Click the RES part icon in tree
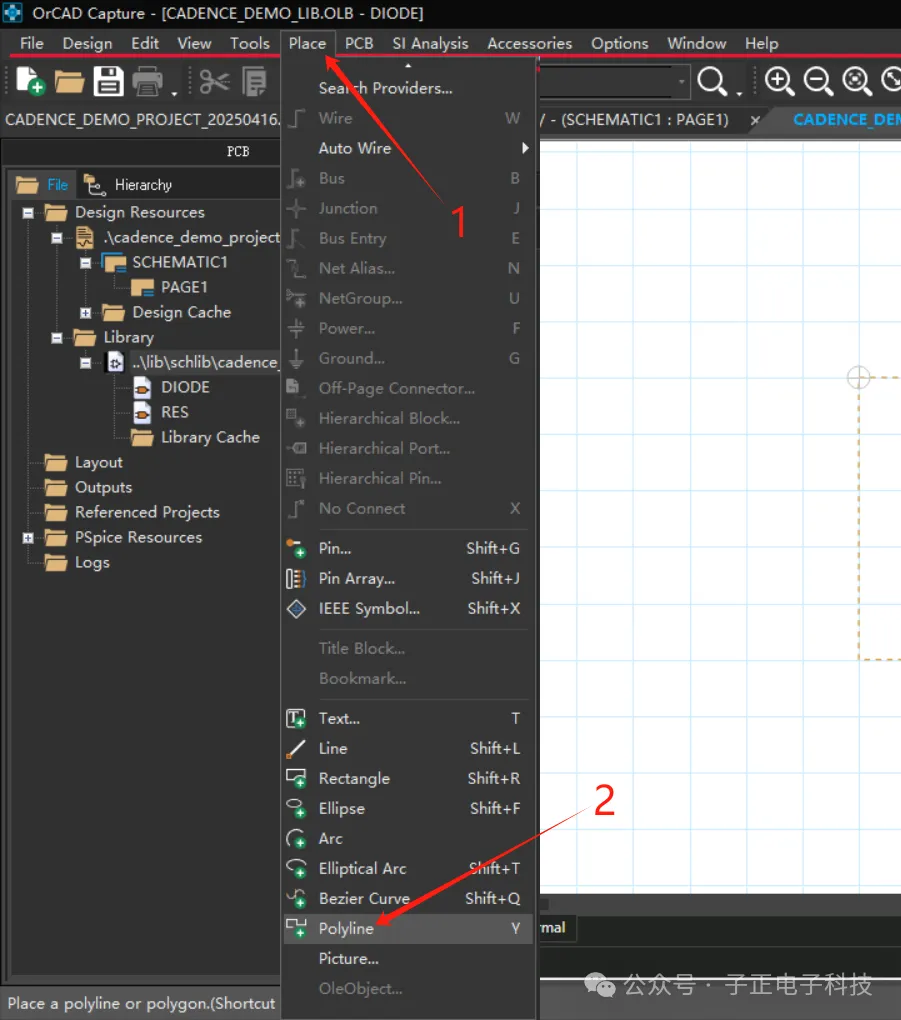This screenshot has width=901, height=1020. click(x=142, y=412)
